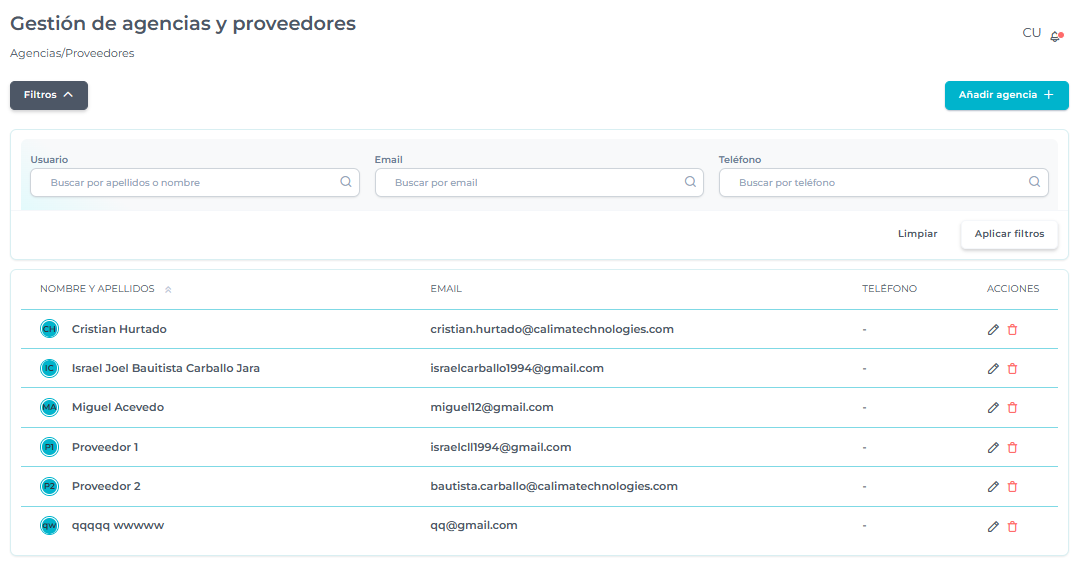
Task: Open the notifications bell
Action: coord(1055,36)
